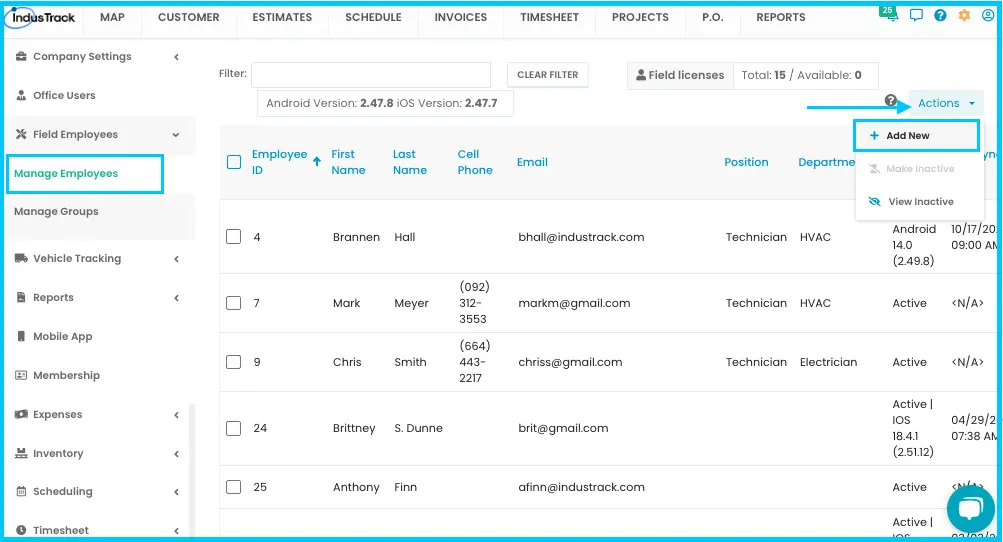
Task: Sort by the First Name column header
Action: click(x=348, y=162)
